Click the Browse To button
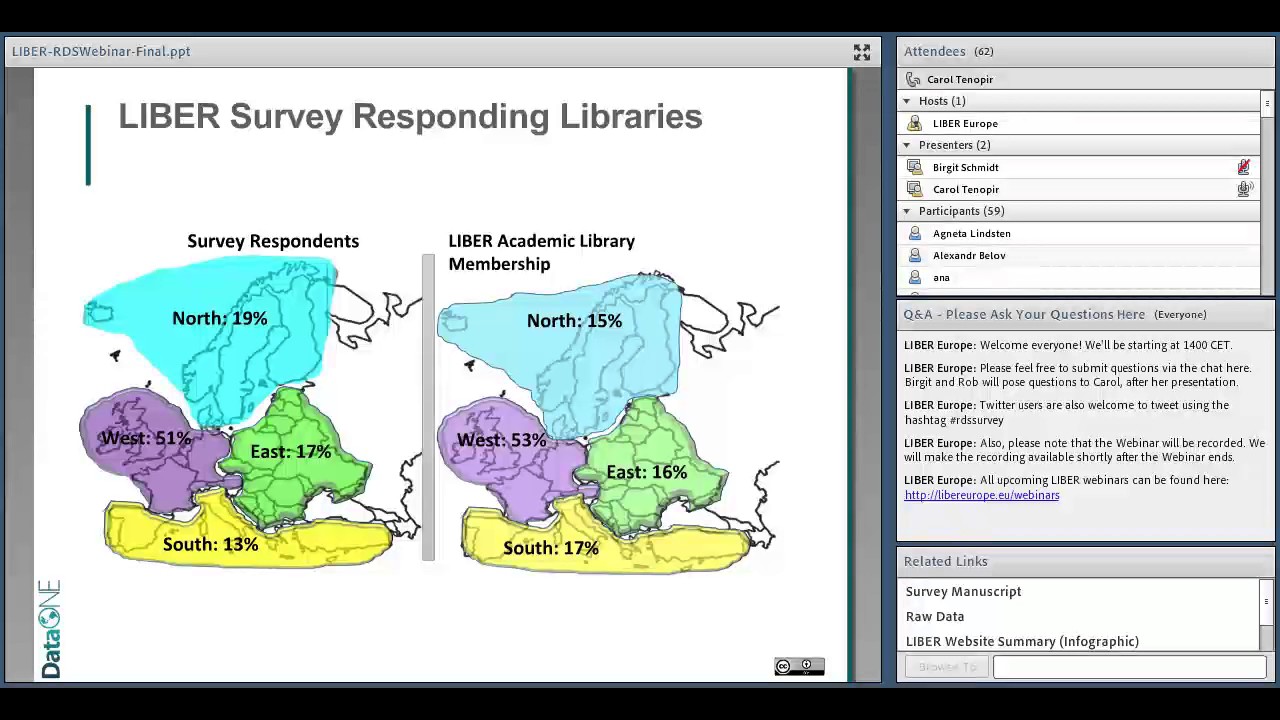Screen dimensions: 1280x720 pyautogui.click(x=947, y=667)
